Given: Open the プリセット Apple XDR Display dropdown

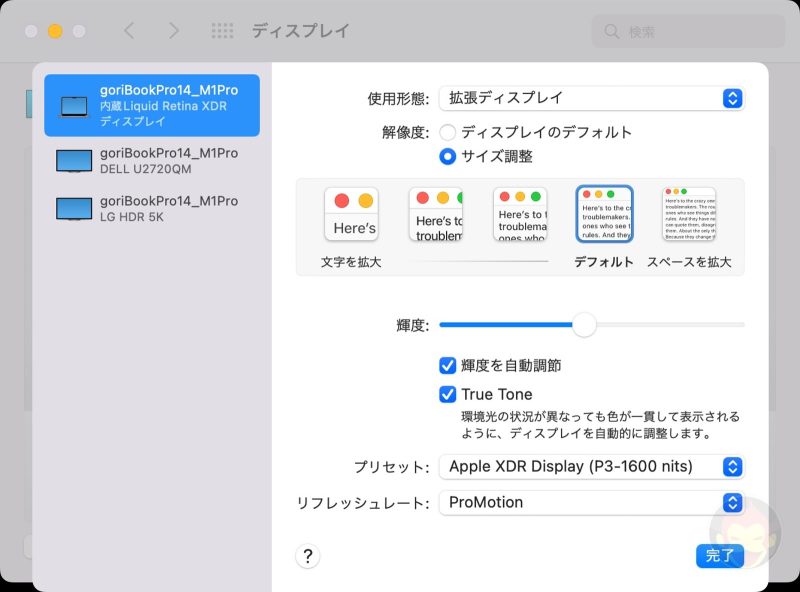Looking at the screenshot, I should coord(592,467).
